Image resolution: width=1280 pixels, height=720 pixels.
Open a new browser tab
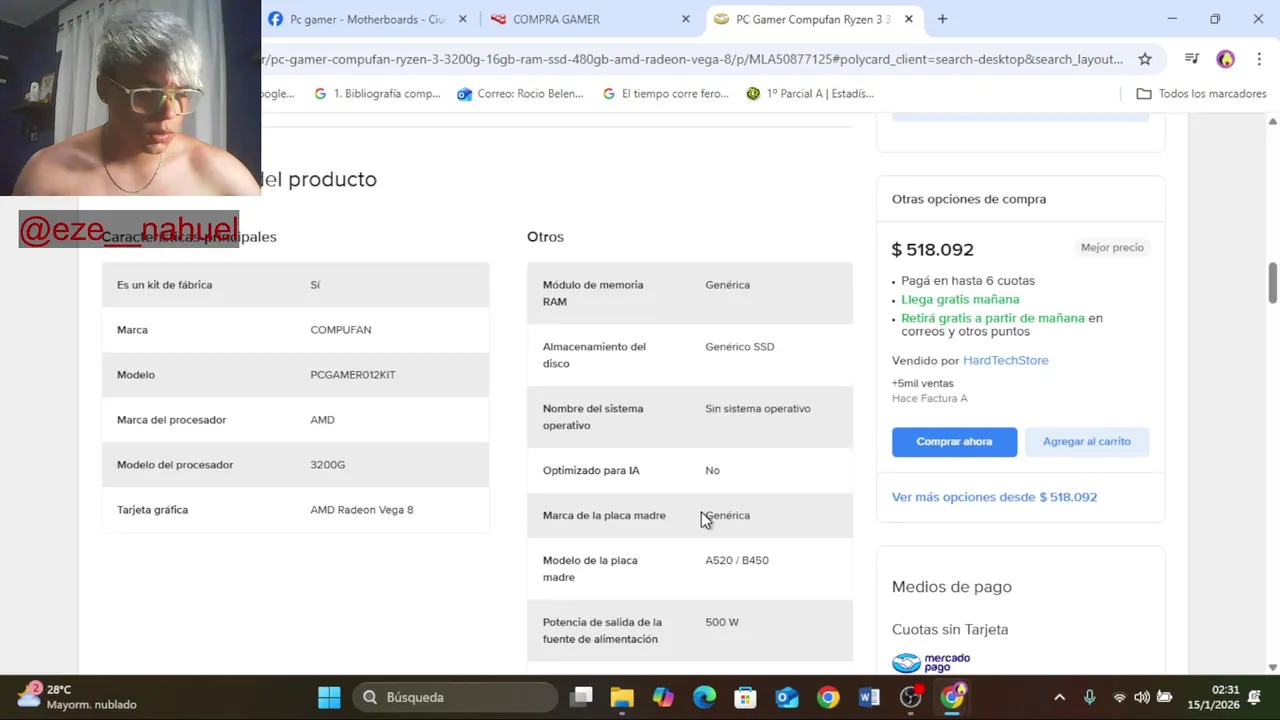pos(942,19)
